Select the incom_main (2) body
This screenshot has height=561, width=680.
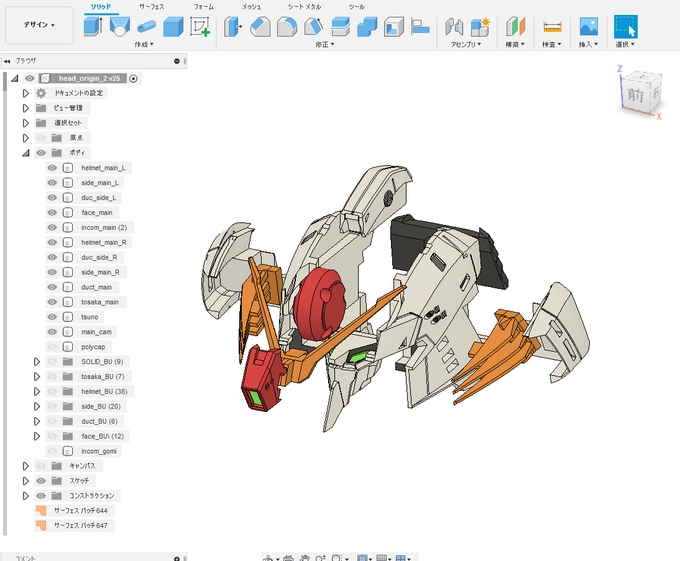(x=104, y=228)
